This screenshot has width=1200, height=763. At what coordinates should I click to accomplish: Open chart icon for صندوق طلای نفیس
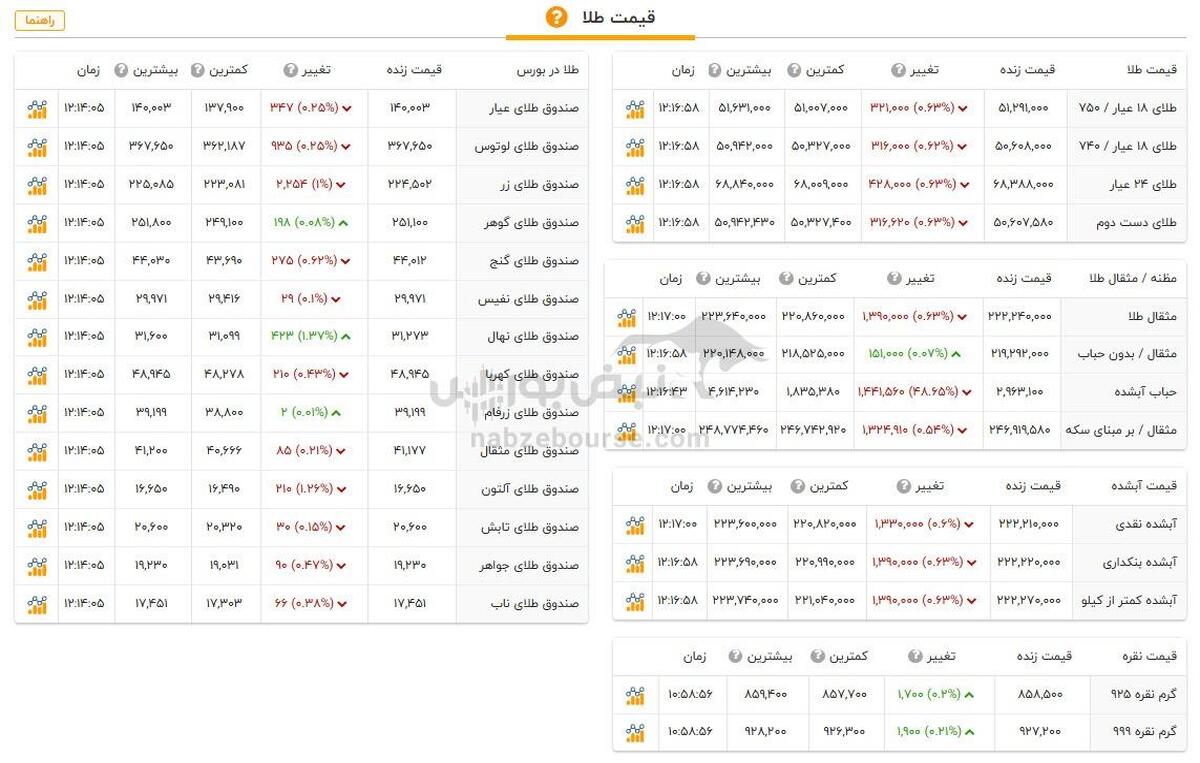point(37,299)
